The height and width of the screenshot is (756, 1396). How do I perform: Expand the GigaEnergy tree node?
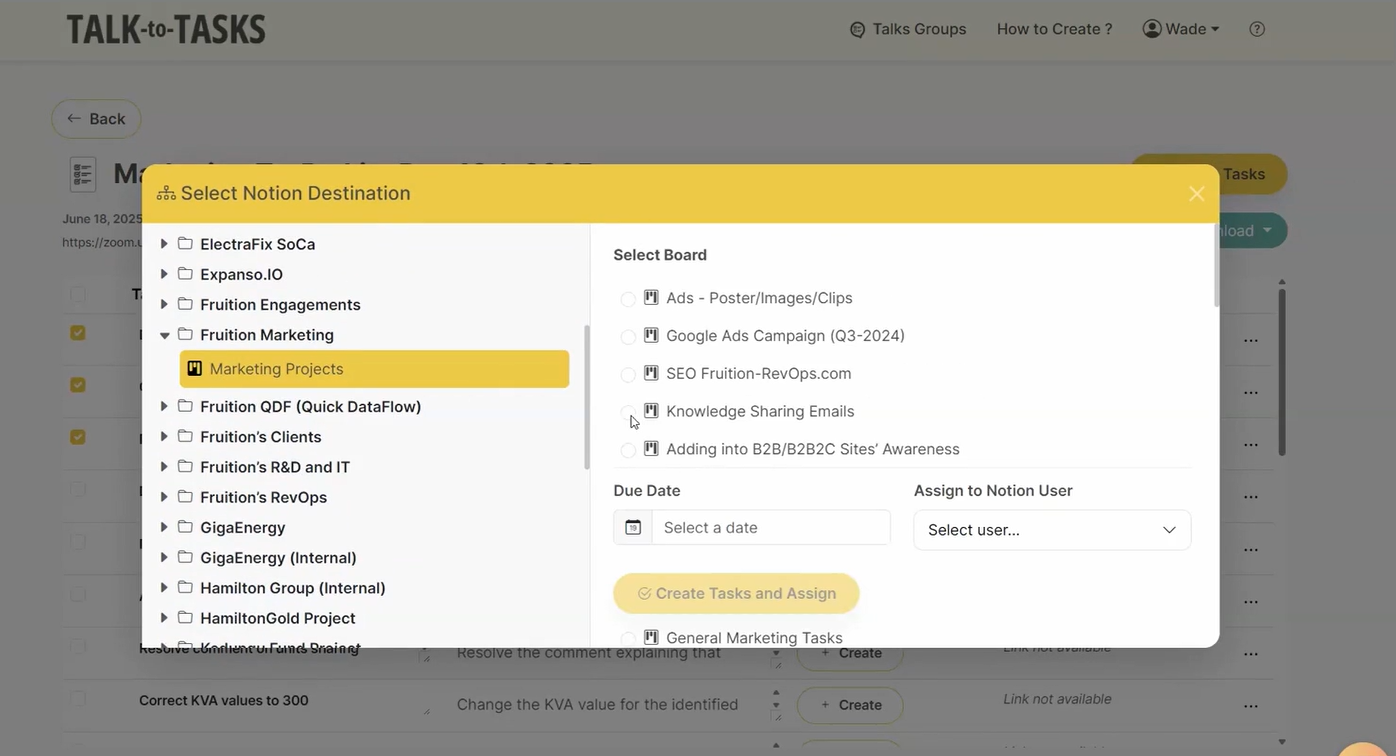coord(164,527)
